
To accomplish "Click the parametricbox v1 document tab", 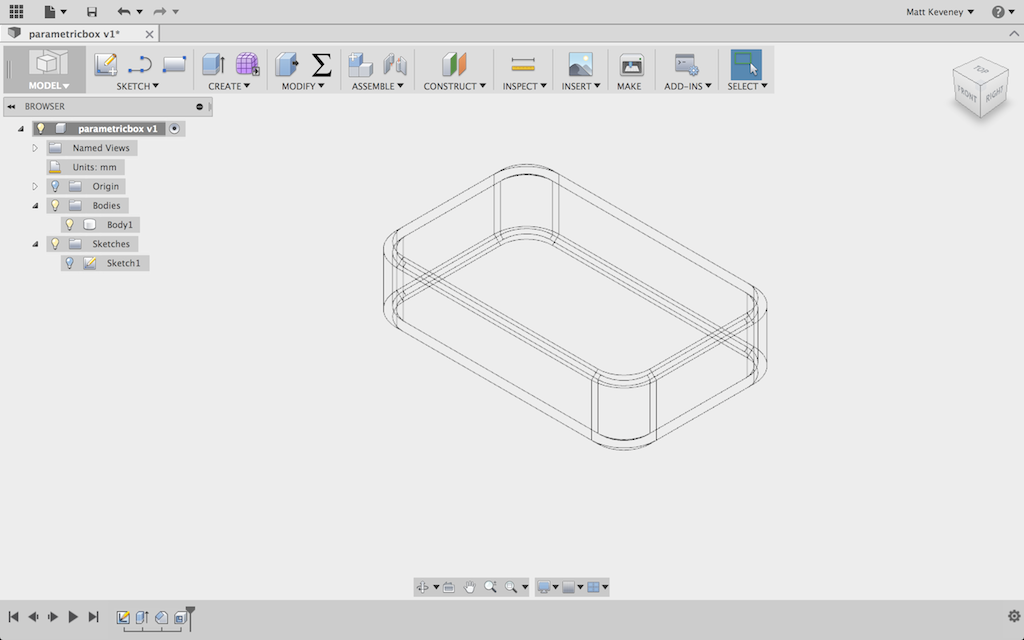I will tap(75, 32).
